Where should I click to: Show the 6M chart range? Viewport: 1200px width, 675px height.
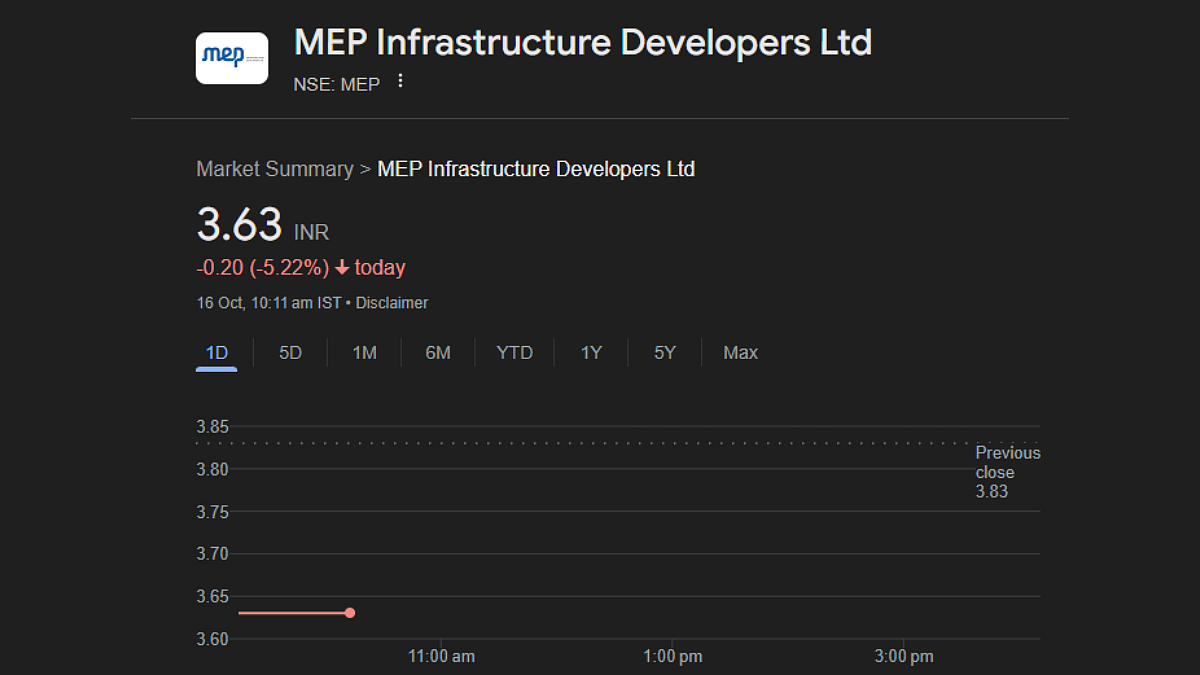(438, 353)
